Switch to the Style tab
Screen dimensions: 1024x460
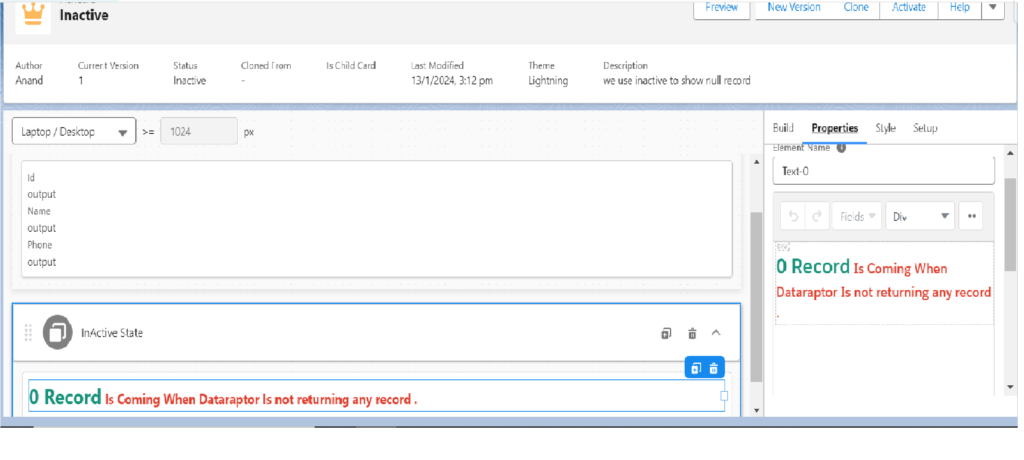pos(885,128)
